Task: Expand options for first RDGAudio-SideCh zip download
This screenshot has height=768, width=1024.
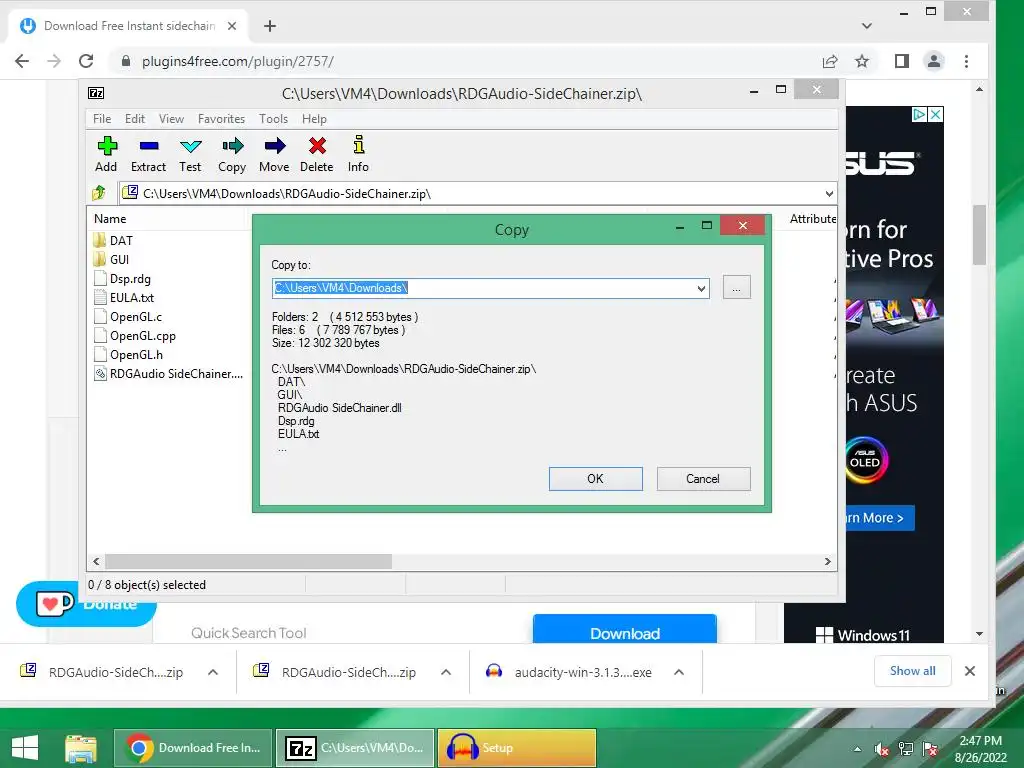Action: pyautogui.click(x=213, y=672)
